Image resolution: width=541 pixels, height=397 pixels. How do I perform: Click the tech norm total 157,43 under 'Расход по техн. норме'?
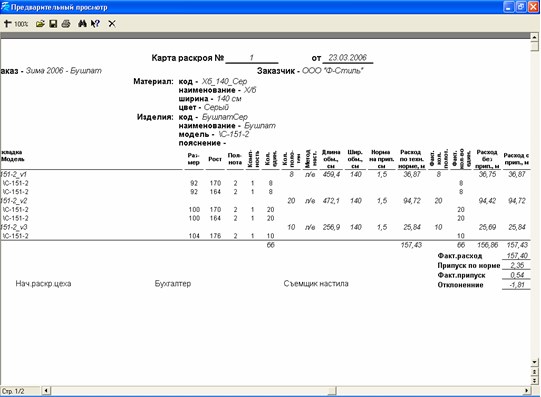point(411,245)
